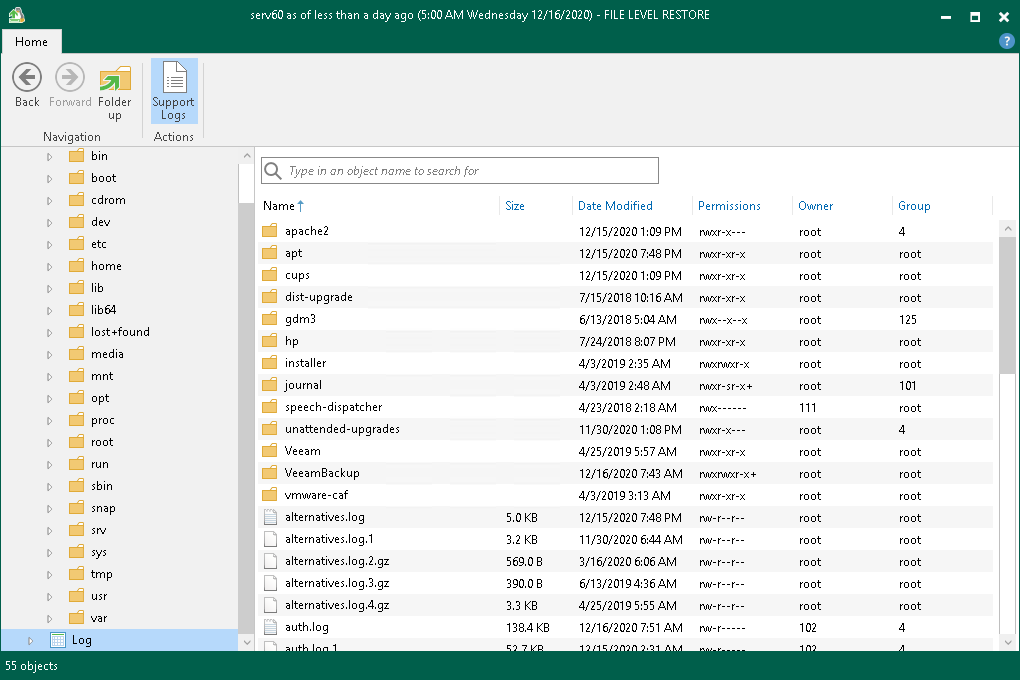Select the VeeamBackup folder icon
The width and height of the screenshot is (1020, 680).
pyautogui.click(x=269, y=473)
